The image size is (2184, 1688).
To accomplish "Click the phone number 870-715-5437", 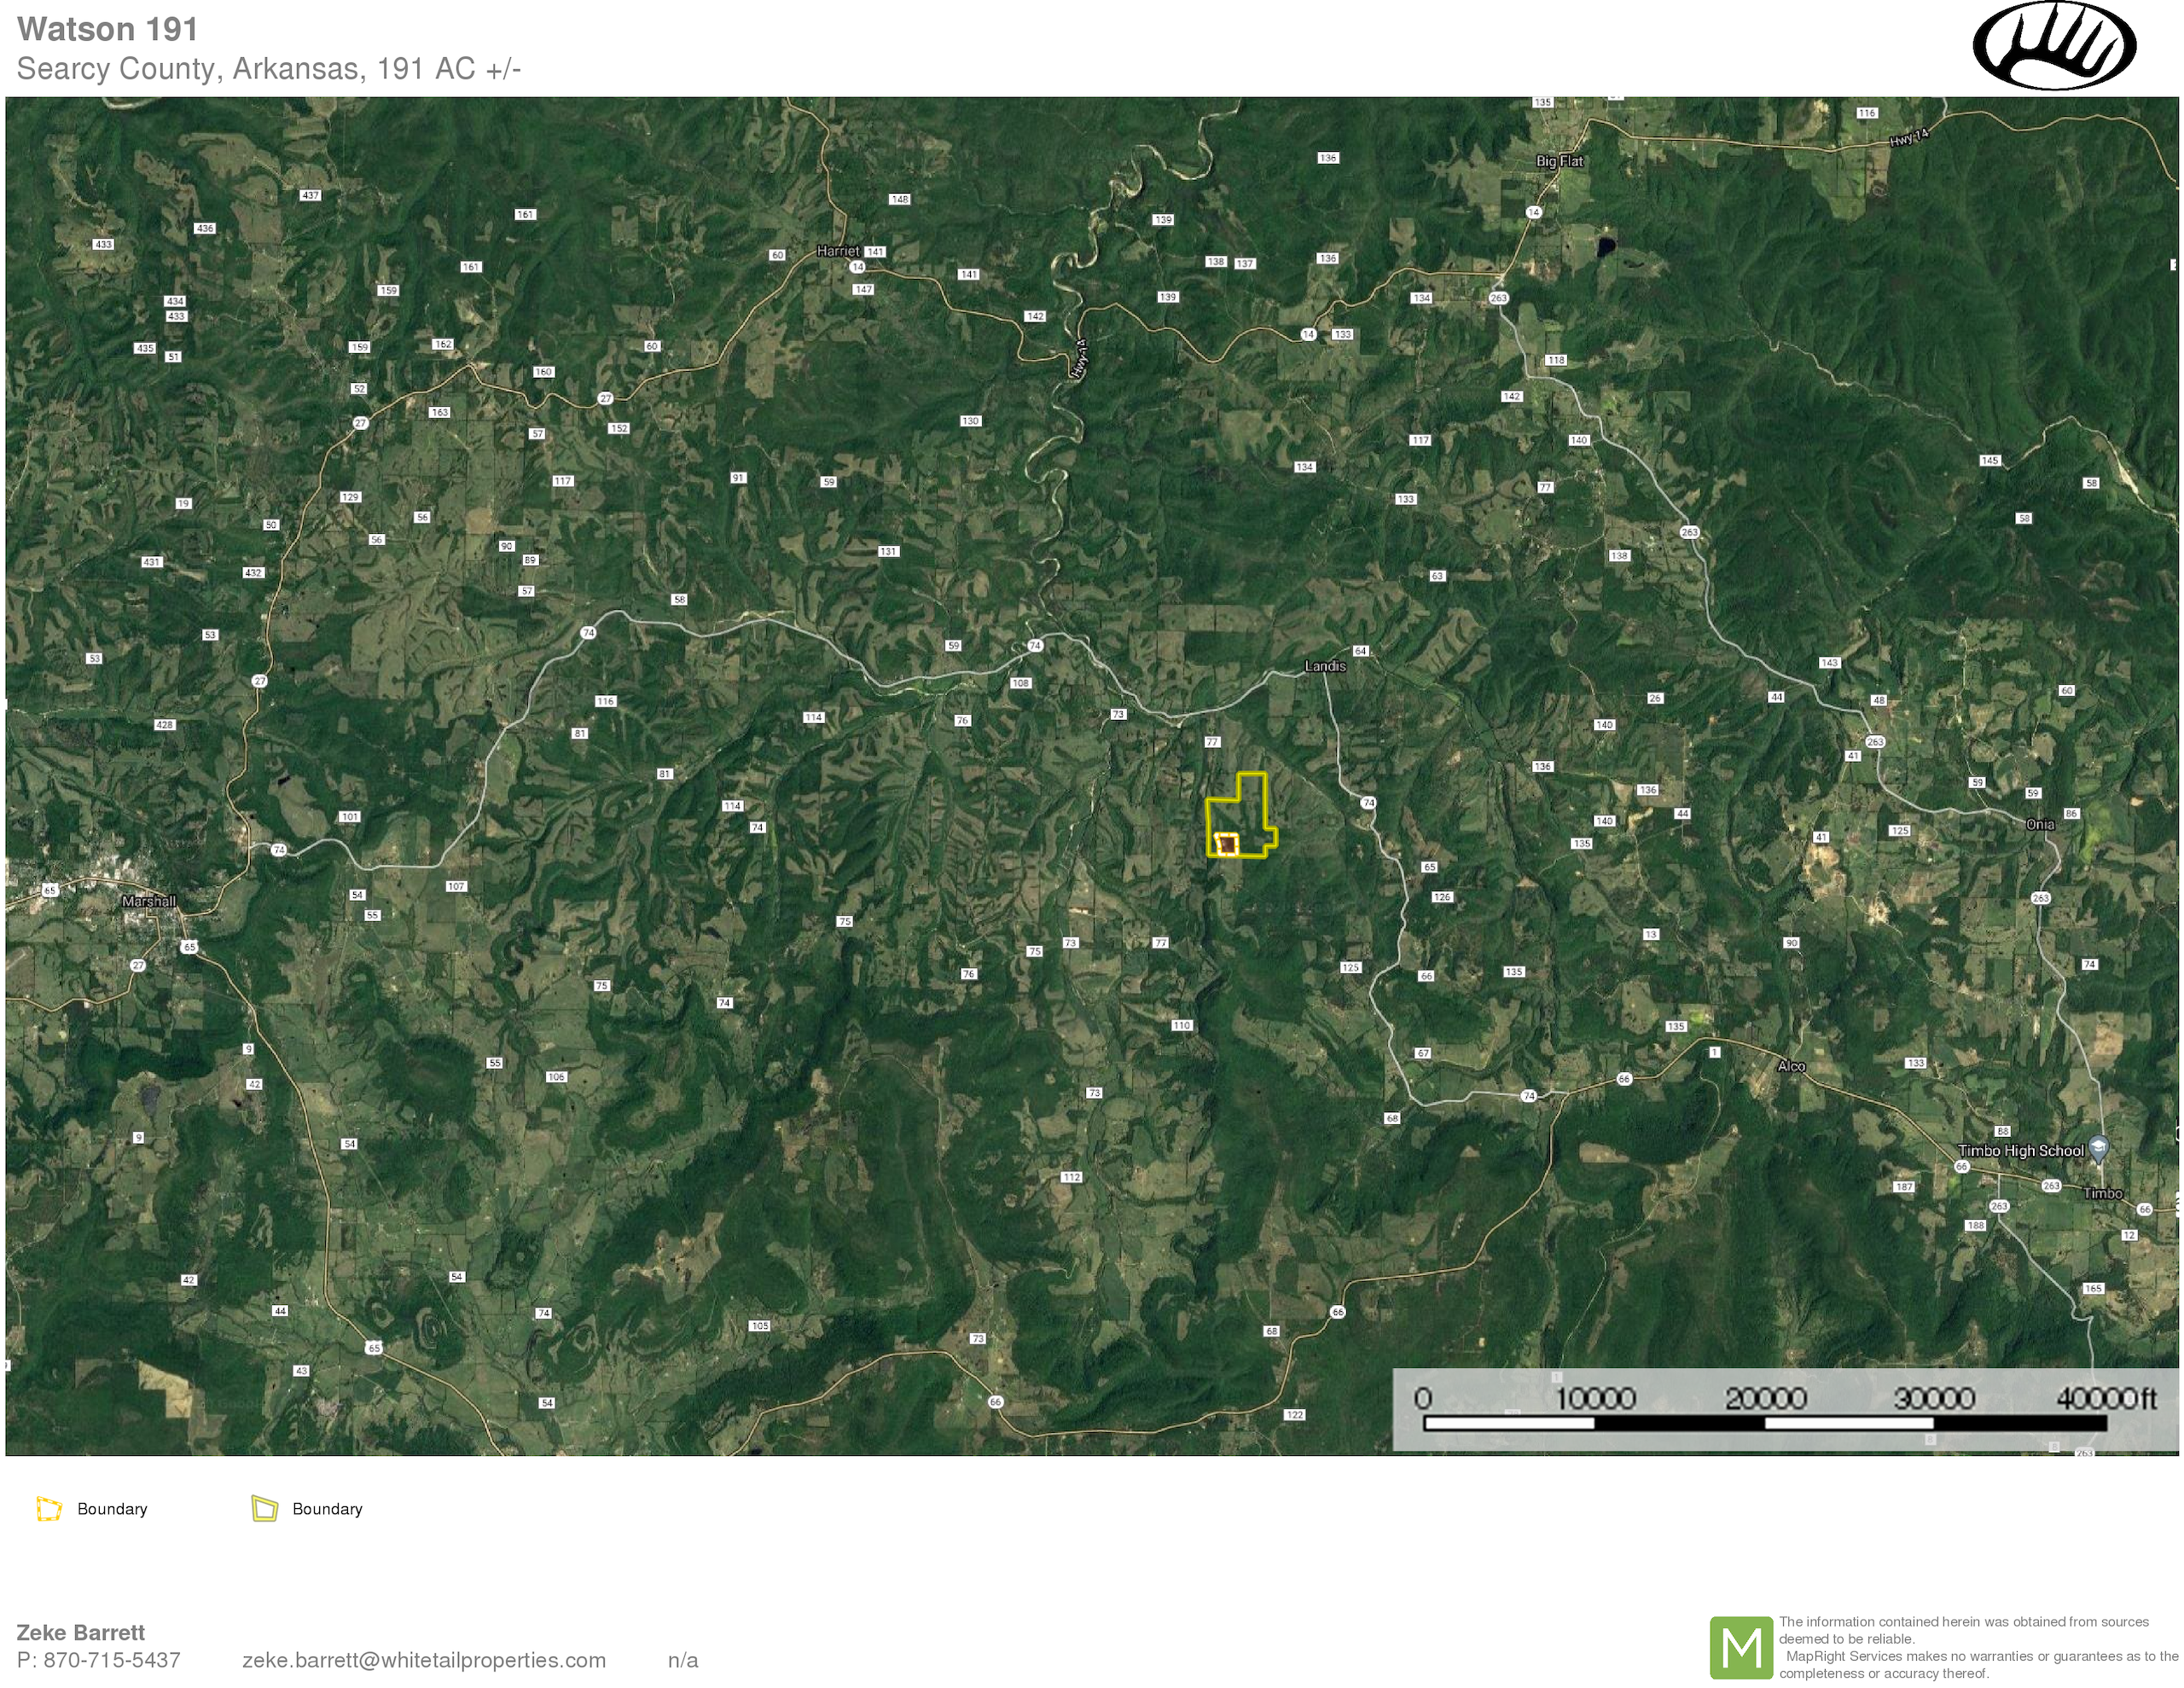I will [x=111, y=1660].
